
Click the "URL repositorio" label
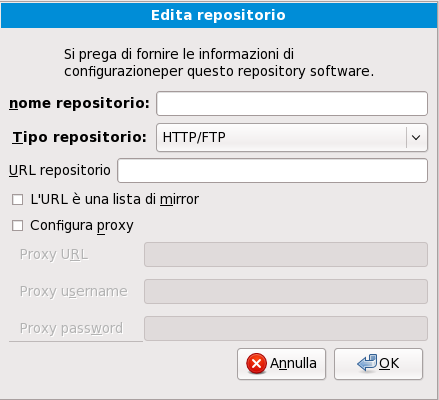(60, 170)
